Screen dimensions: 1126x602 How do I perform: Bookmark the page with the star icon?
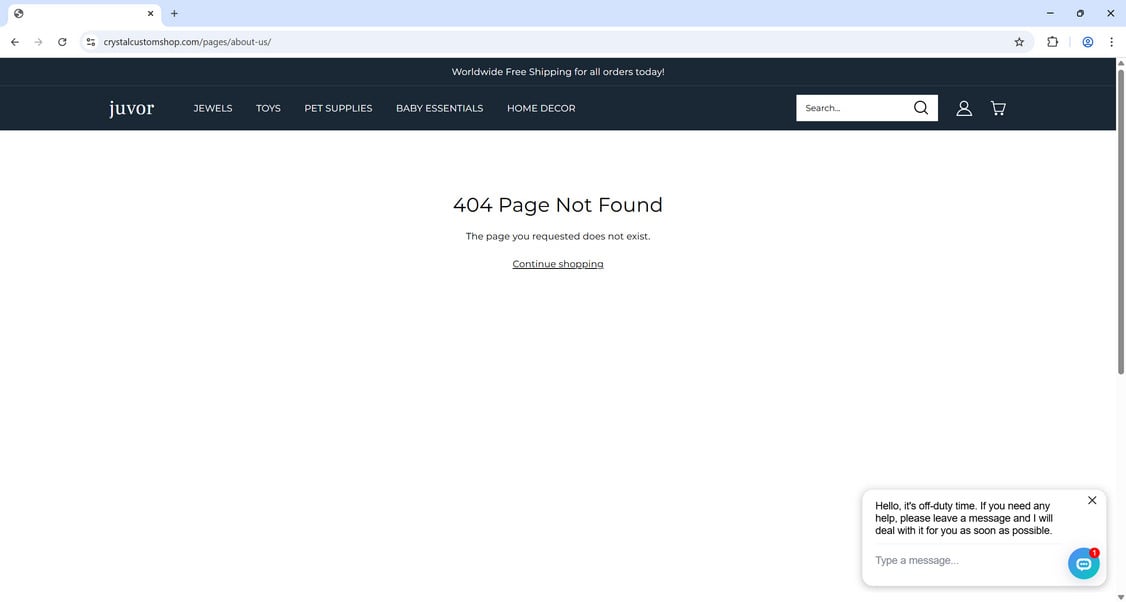[1018, 42]
